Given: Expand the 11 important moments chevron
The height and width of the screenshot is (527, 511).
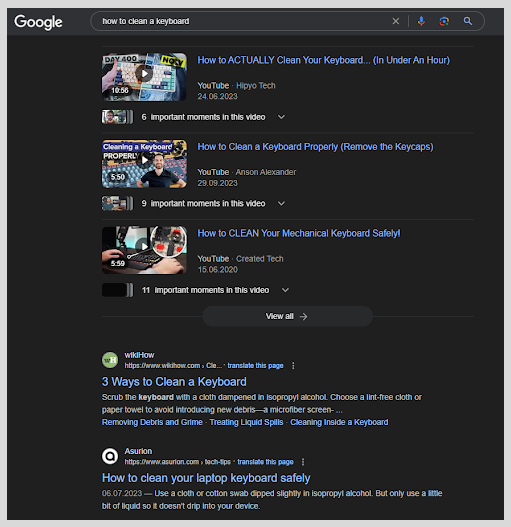Looking at the screenshot, I should (x=285, y=290).
